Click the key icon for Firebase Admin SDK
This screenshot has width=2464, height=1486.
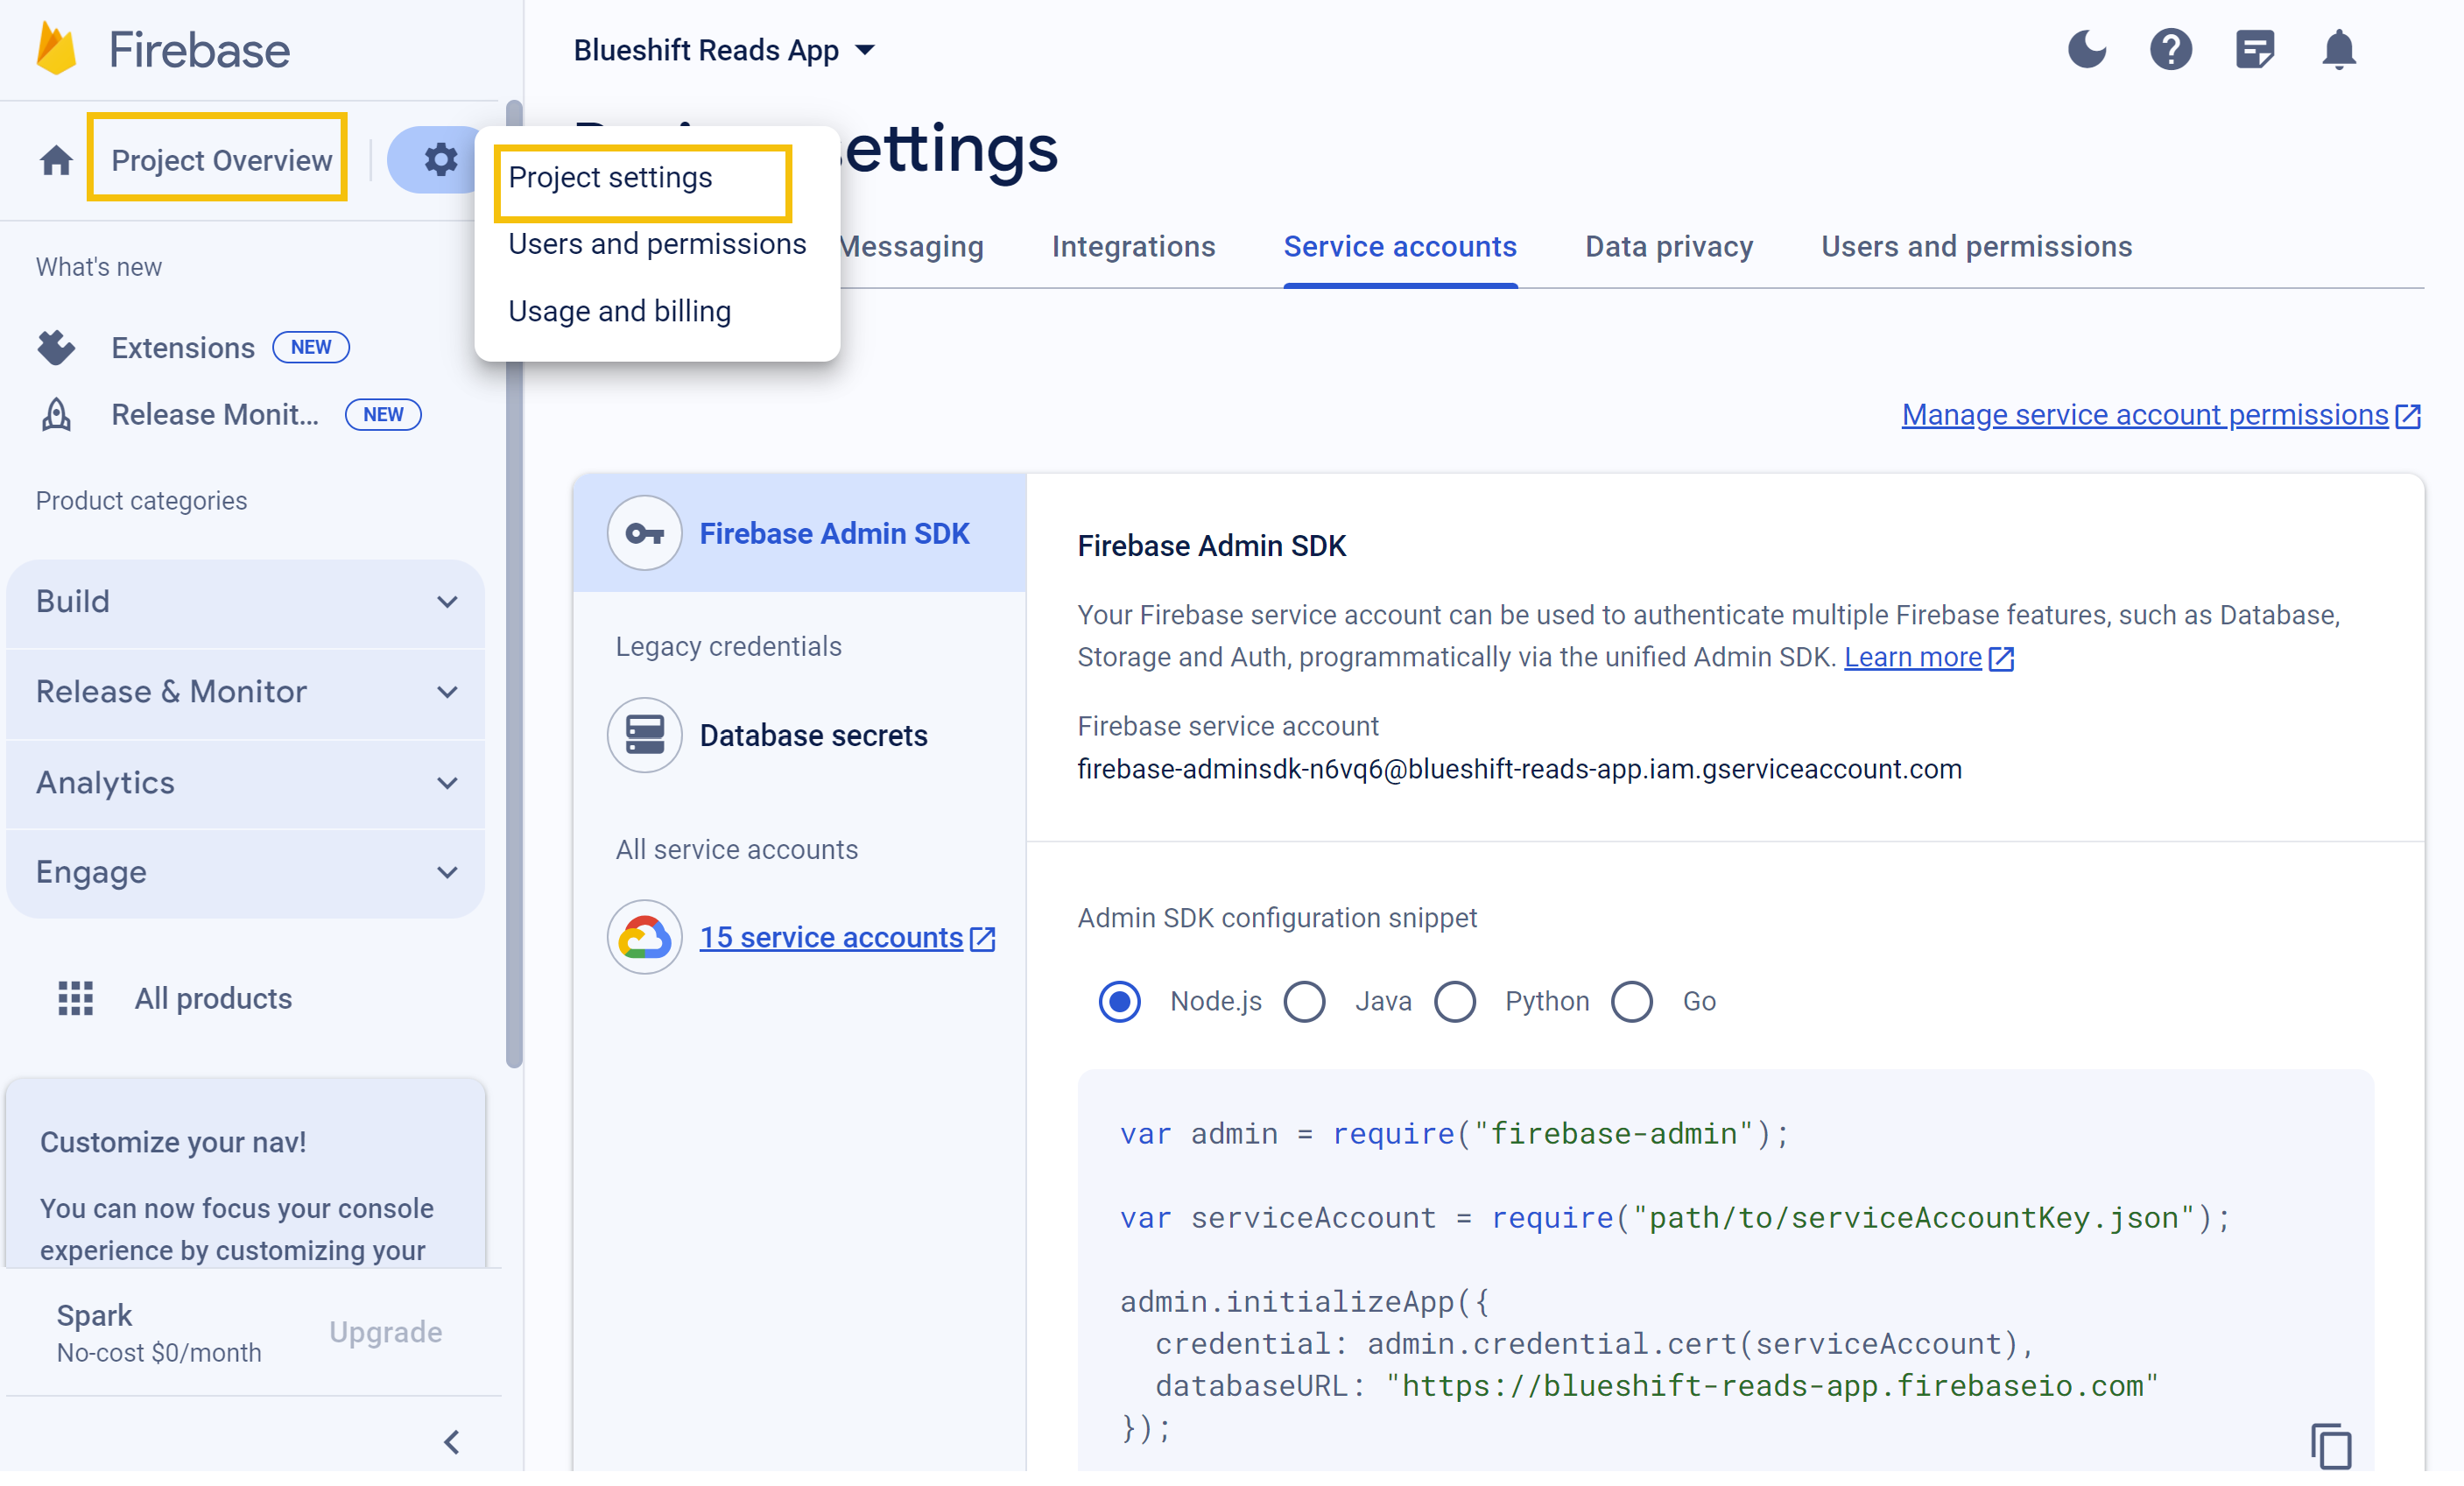644,533
